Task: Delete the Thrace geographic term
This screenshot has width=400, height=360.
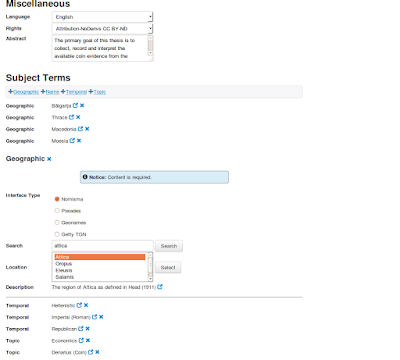Action: tap(78, 117)
